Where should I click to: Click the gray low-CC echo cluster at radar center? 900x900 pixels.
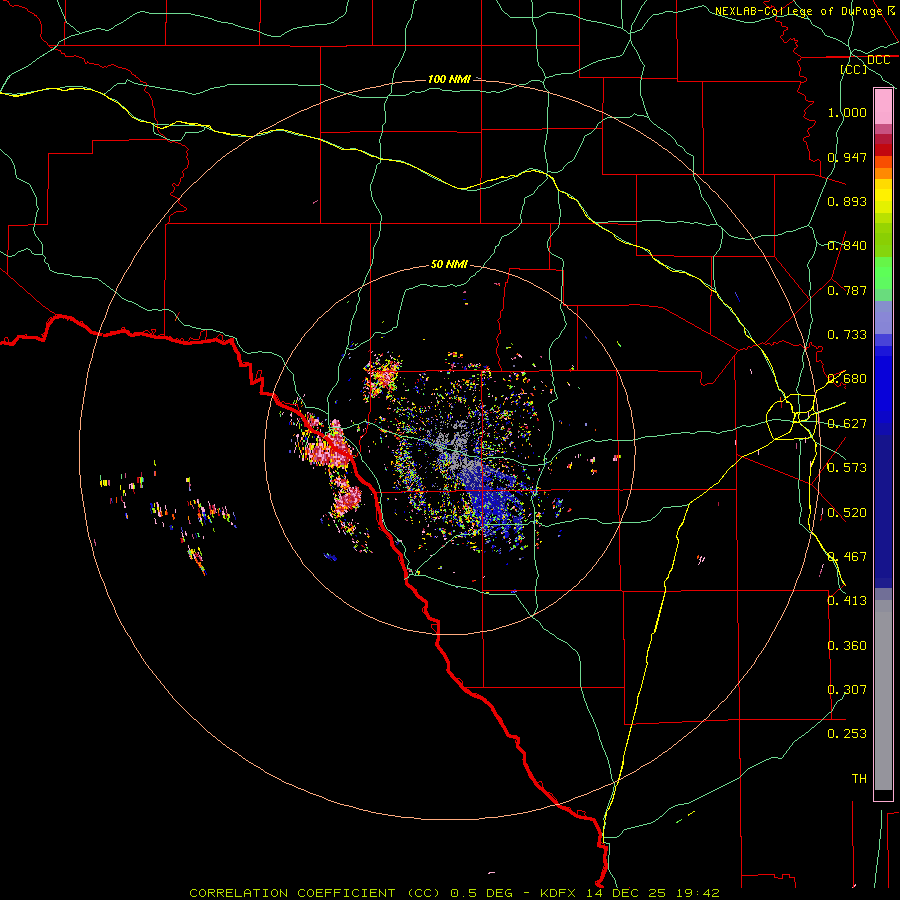pos(453,448)
